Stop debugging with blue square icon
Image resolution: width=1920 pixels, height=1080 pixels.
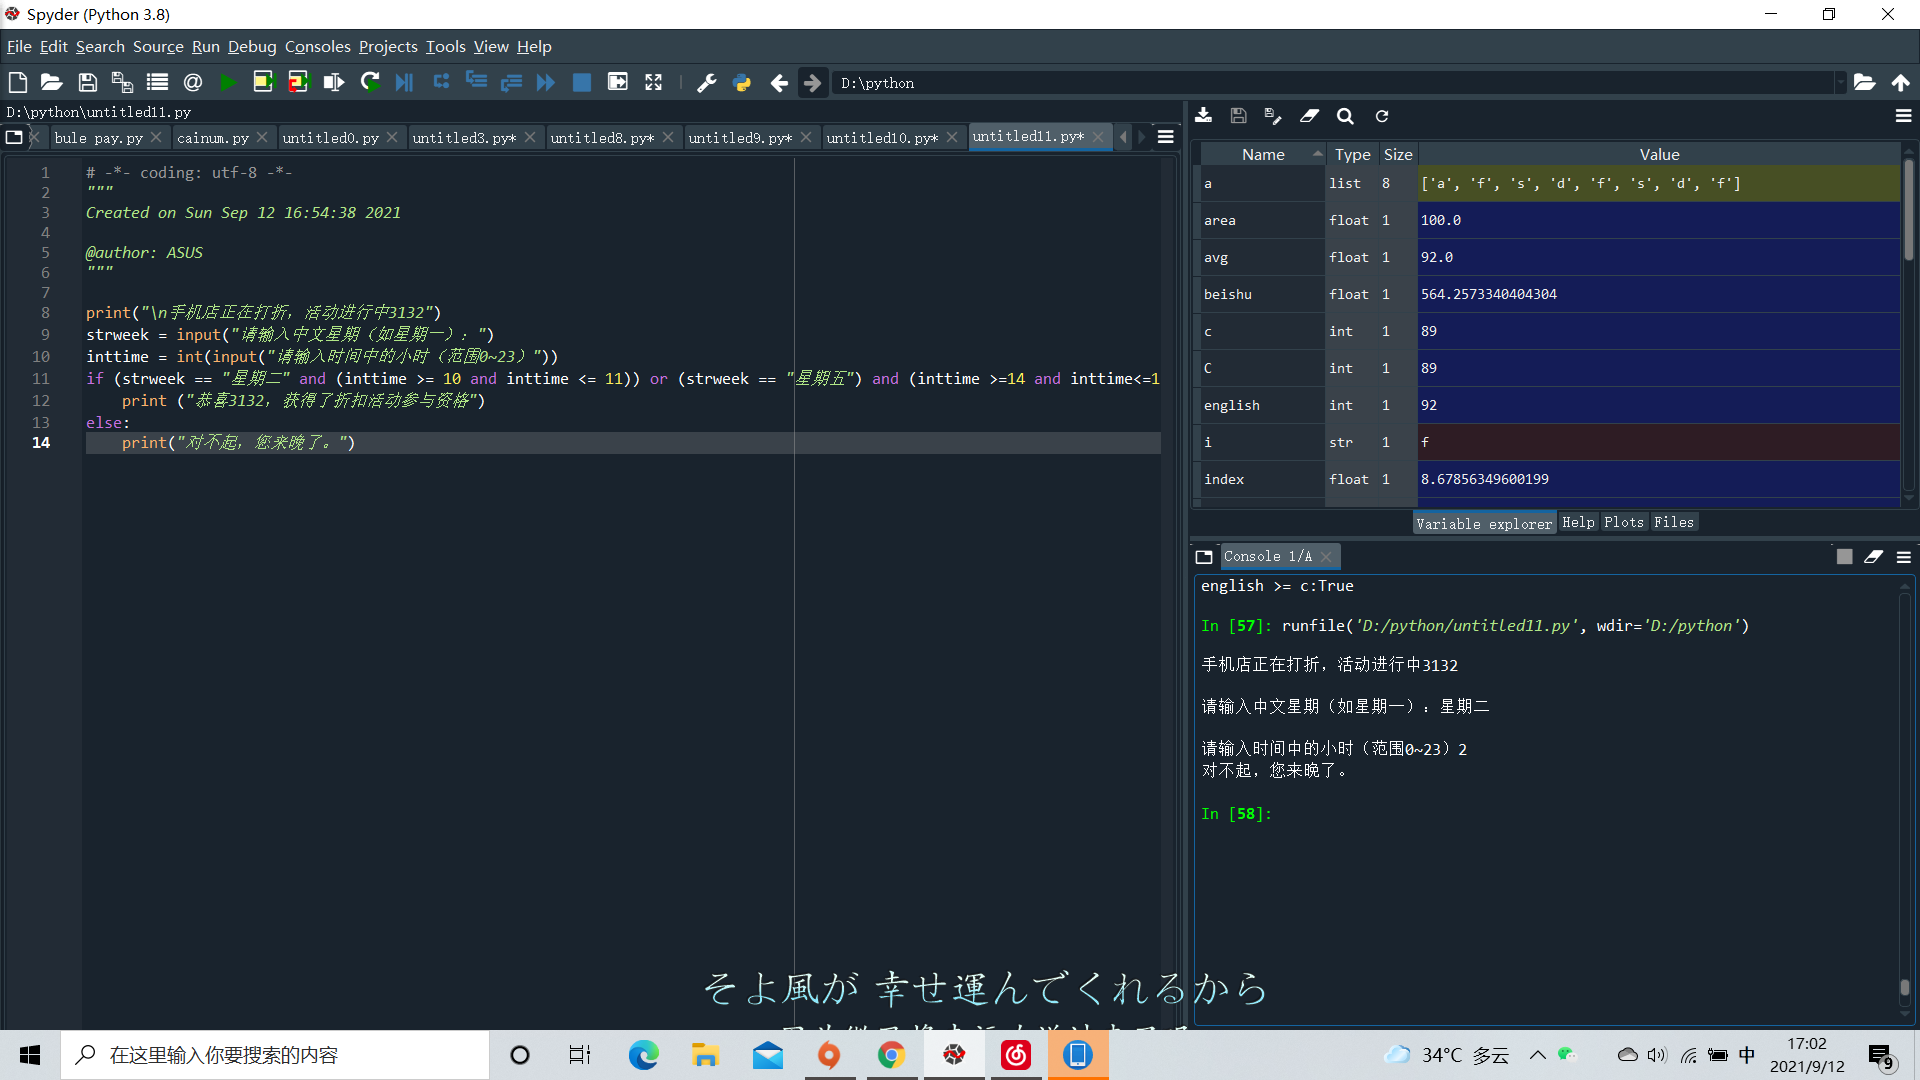pyautogui.click(x=581, y=83)
